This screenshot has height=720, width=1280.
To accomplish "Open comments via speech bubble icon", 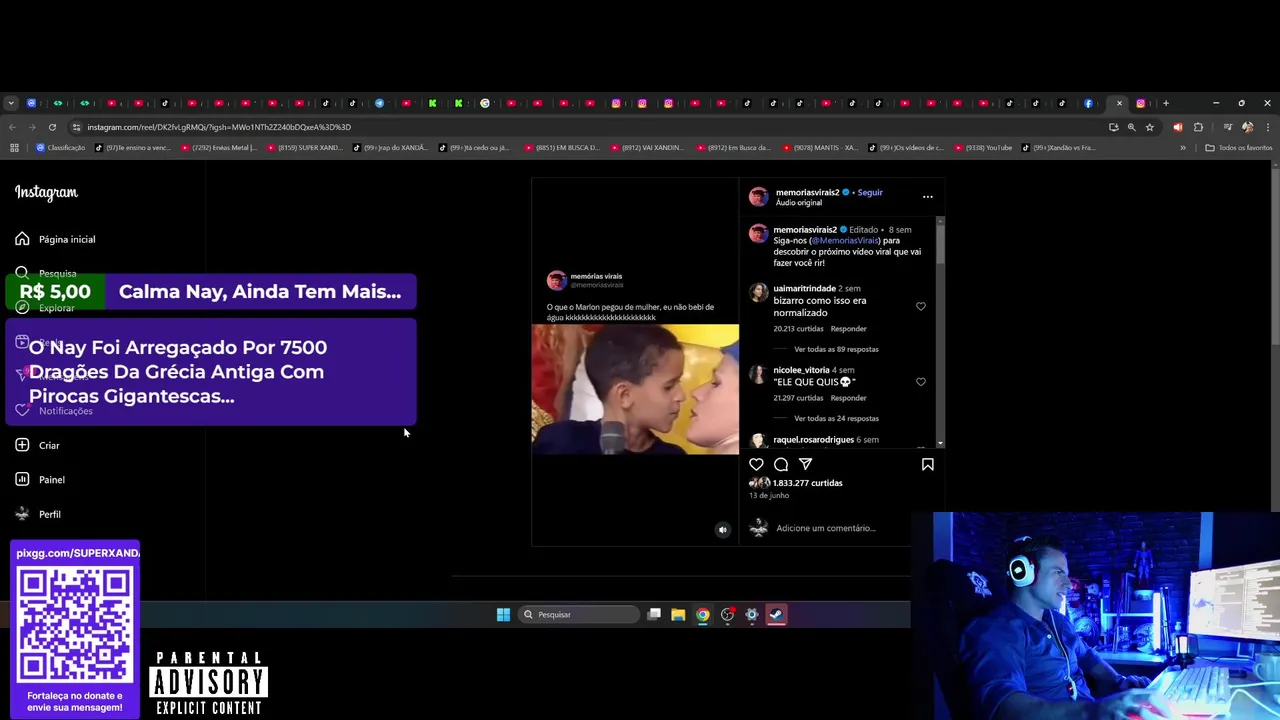I will (781, 464).
